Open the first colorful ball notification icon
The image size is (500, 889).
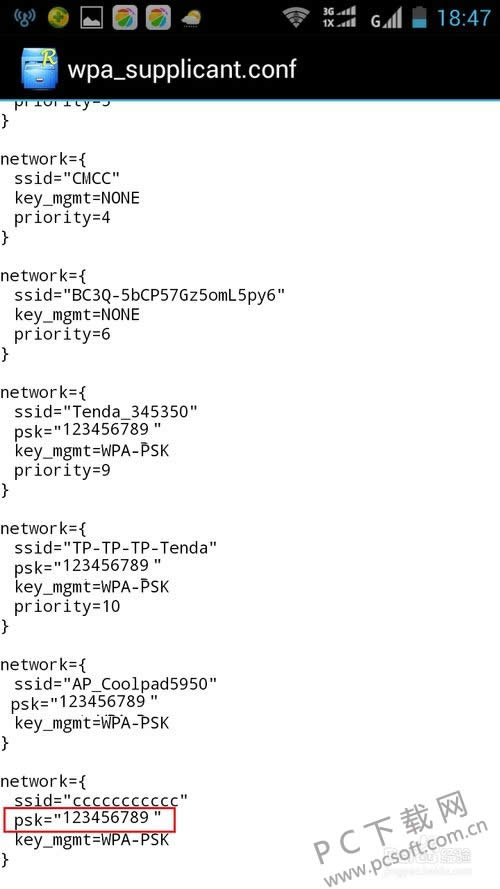125,18
